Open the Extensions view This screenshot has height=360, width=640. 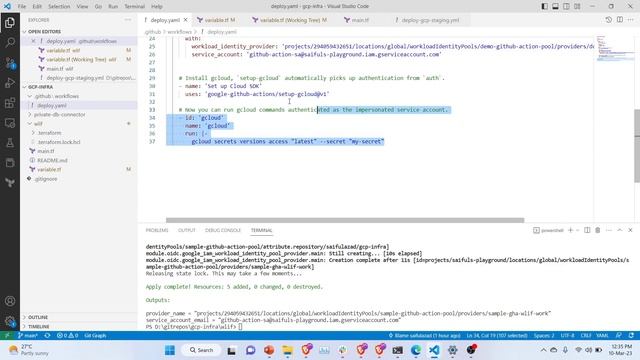point(10,102)
